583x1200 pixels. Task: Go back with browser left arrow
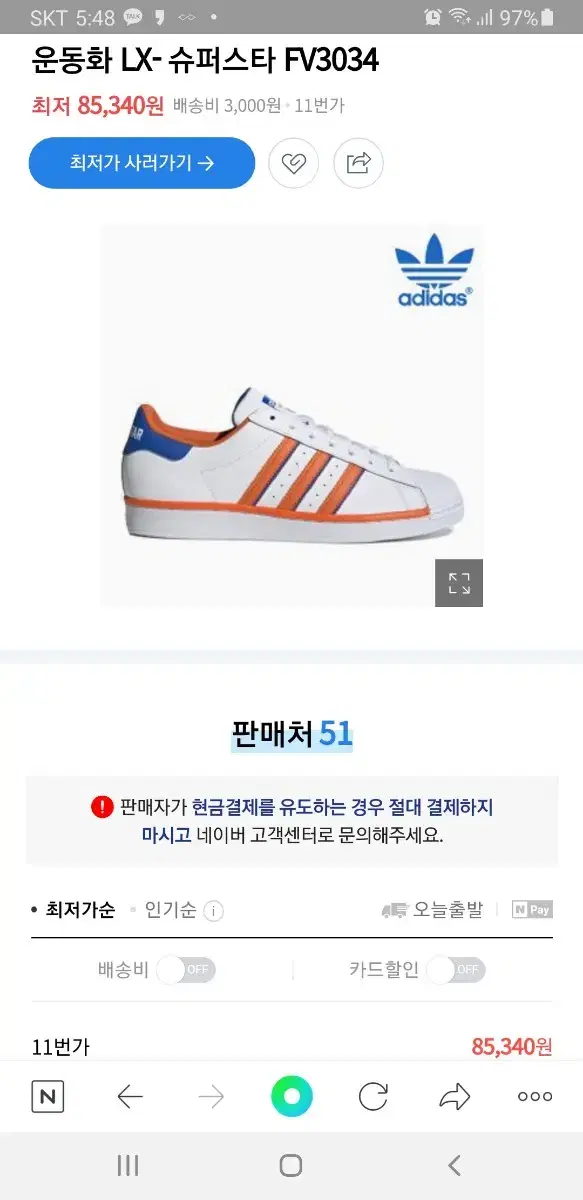[x=130, y=1097]
